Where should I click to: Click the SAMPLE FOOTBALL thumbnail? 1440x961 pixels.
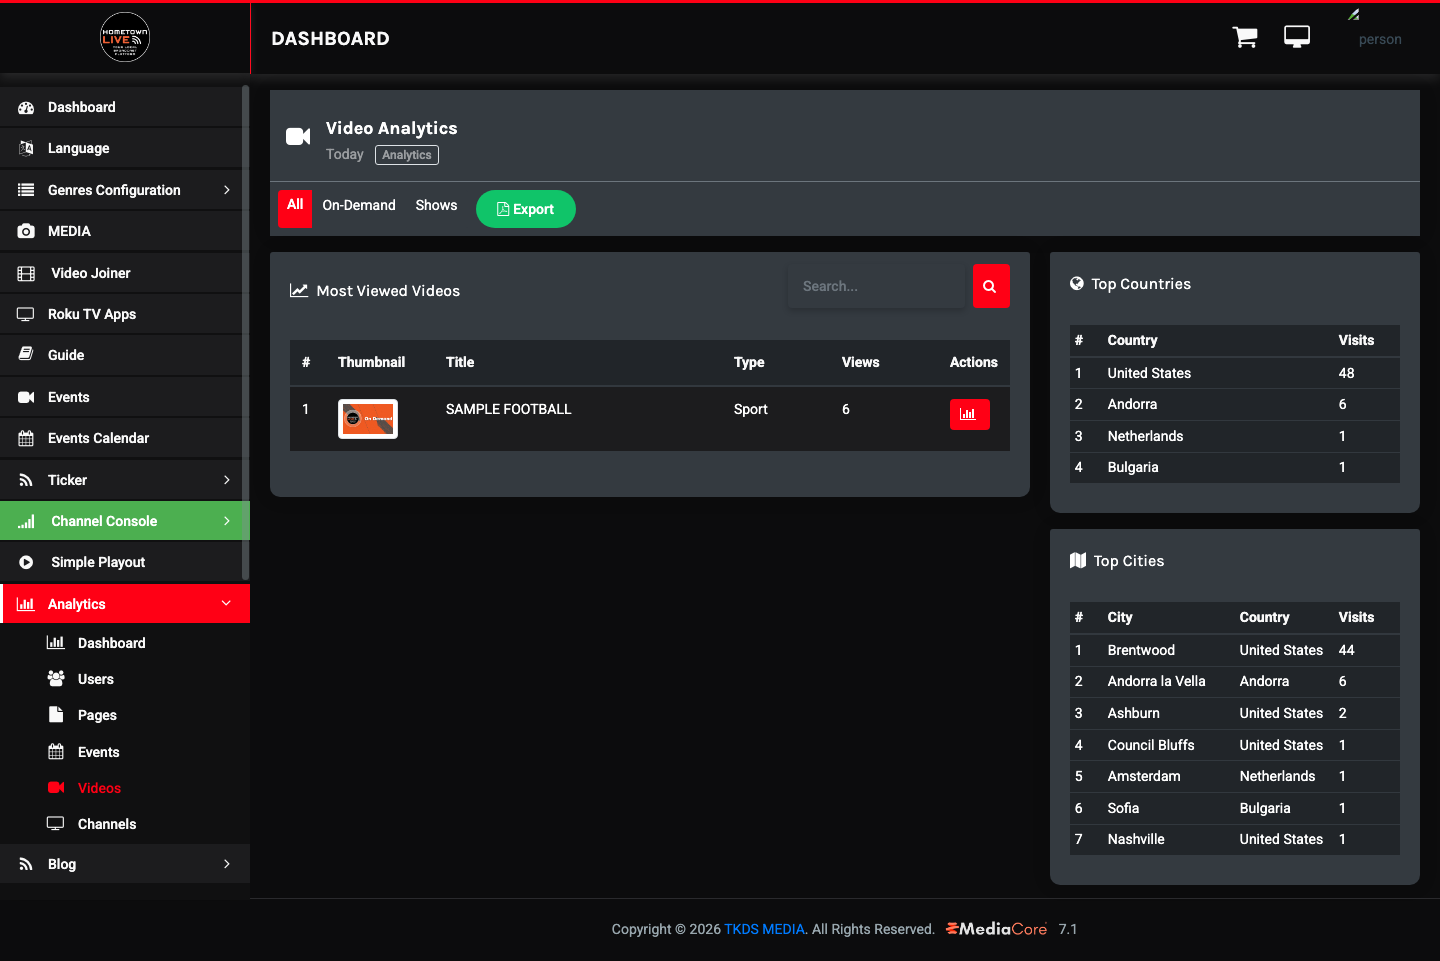pos(368,419)
